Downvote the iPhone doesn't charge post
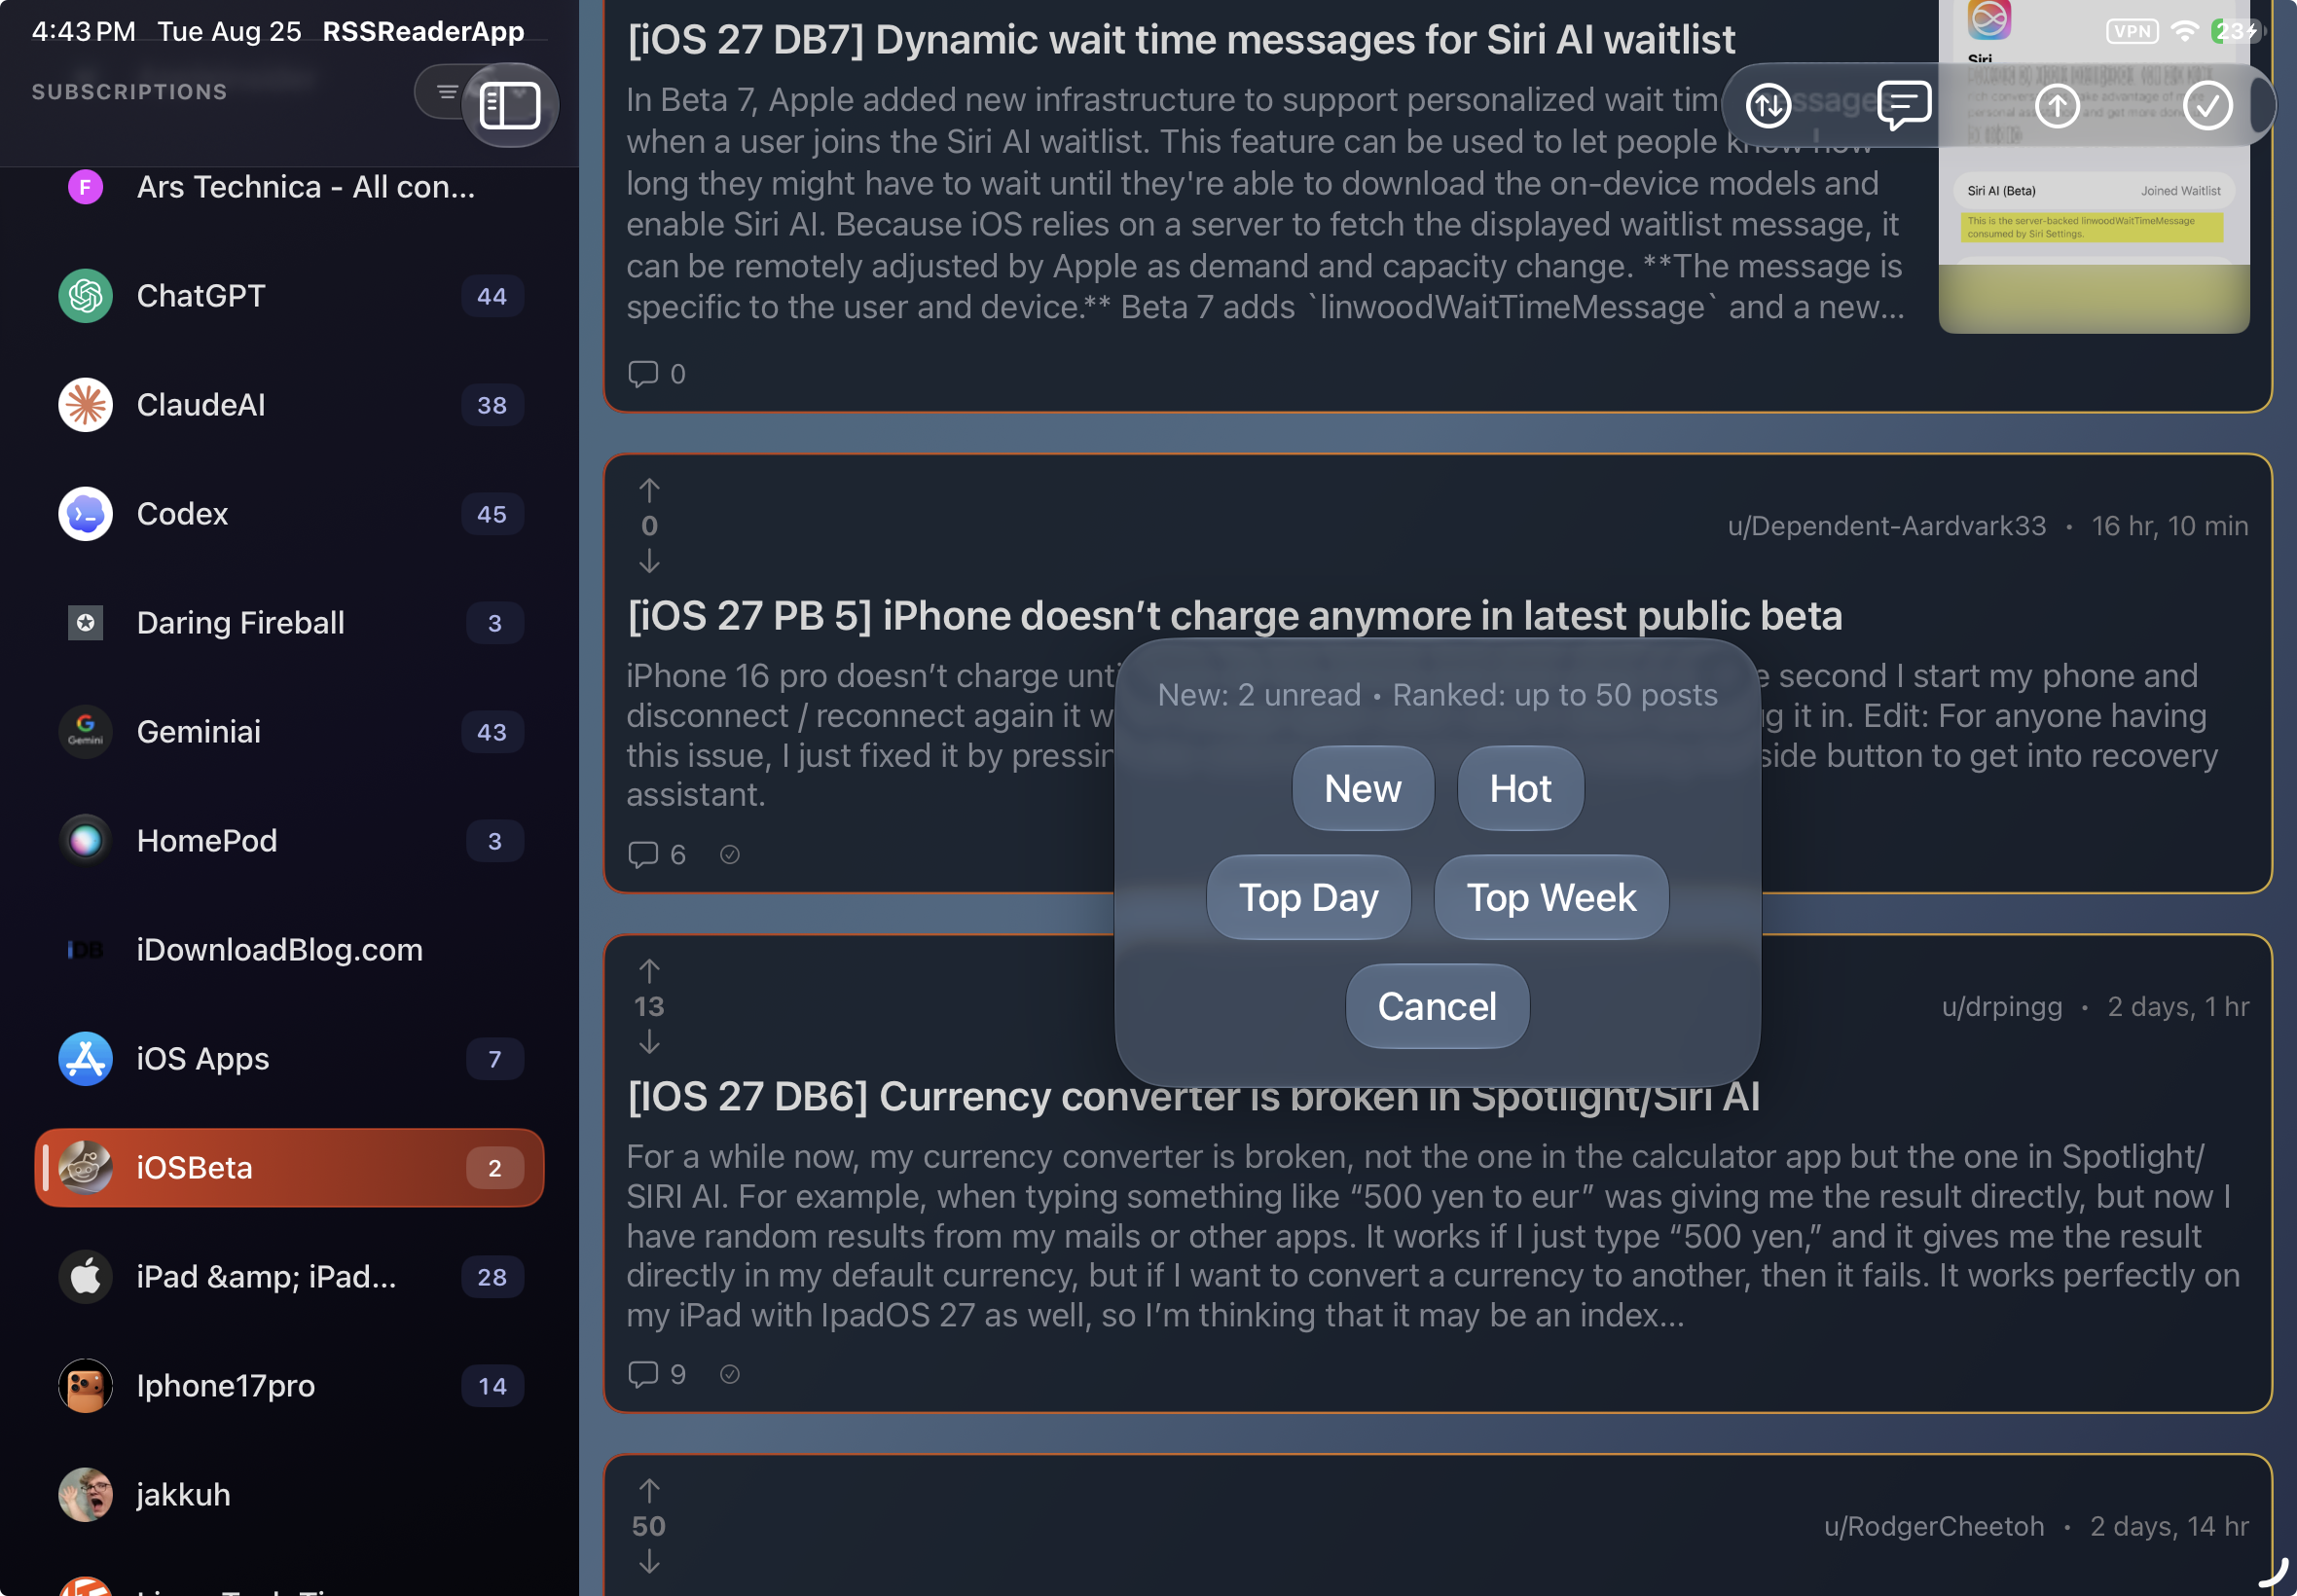This screenshot has height=1596, width=2297. tap(649, 561)
